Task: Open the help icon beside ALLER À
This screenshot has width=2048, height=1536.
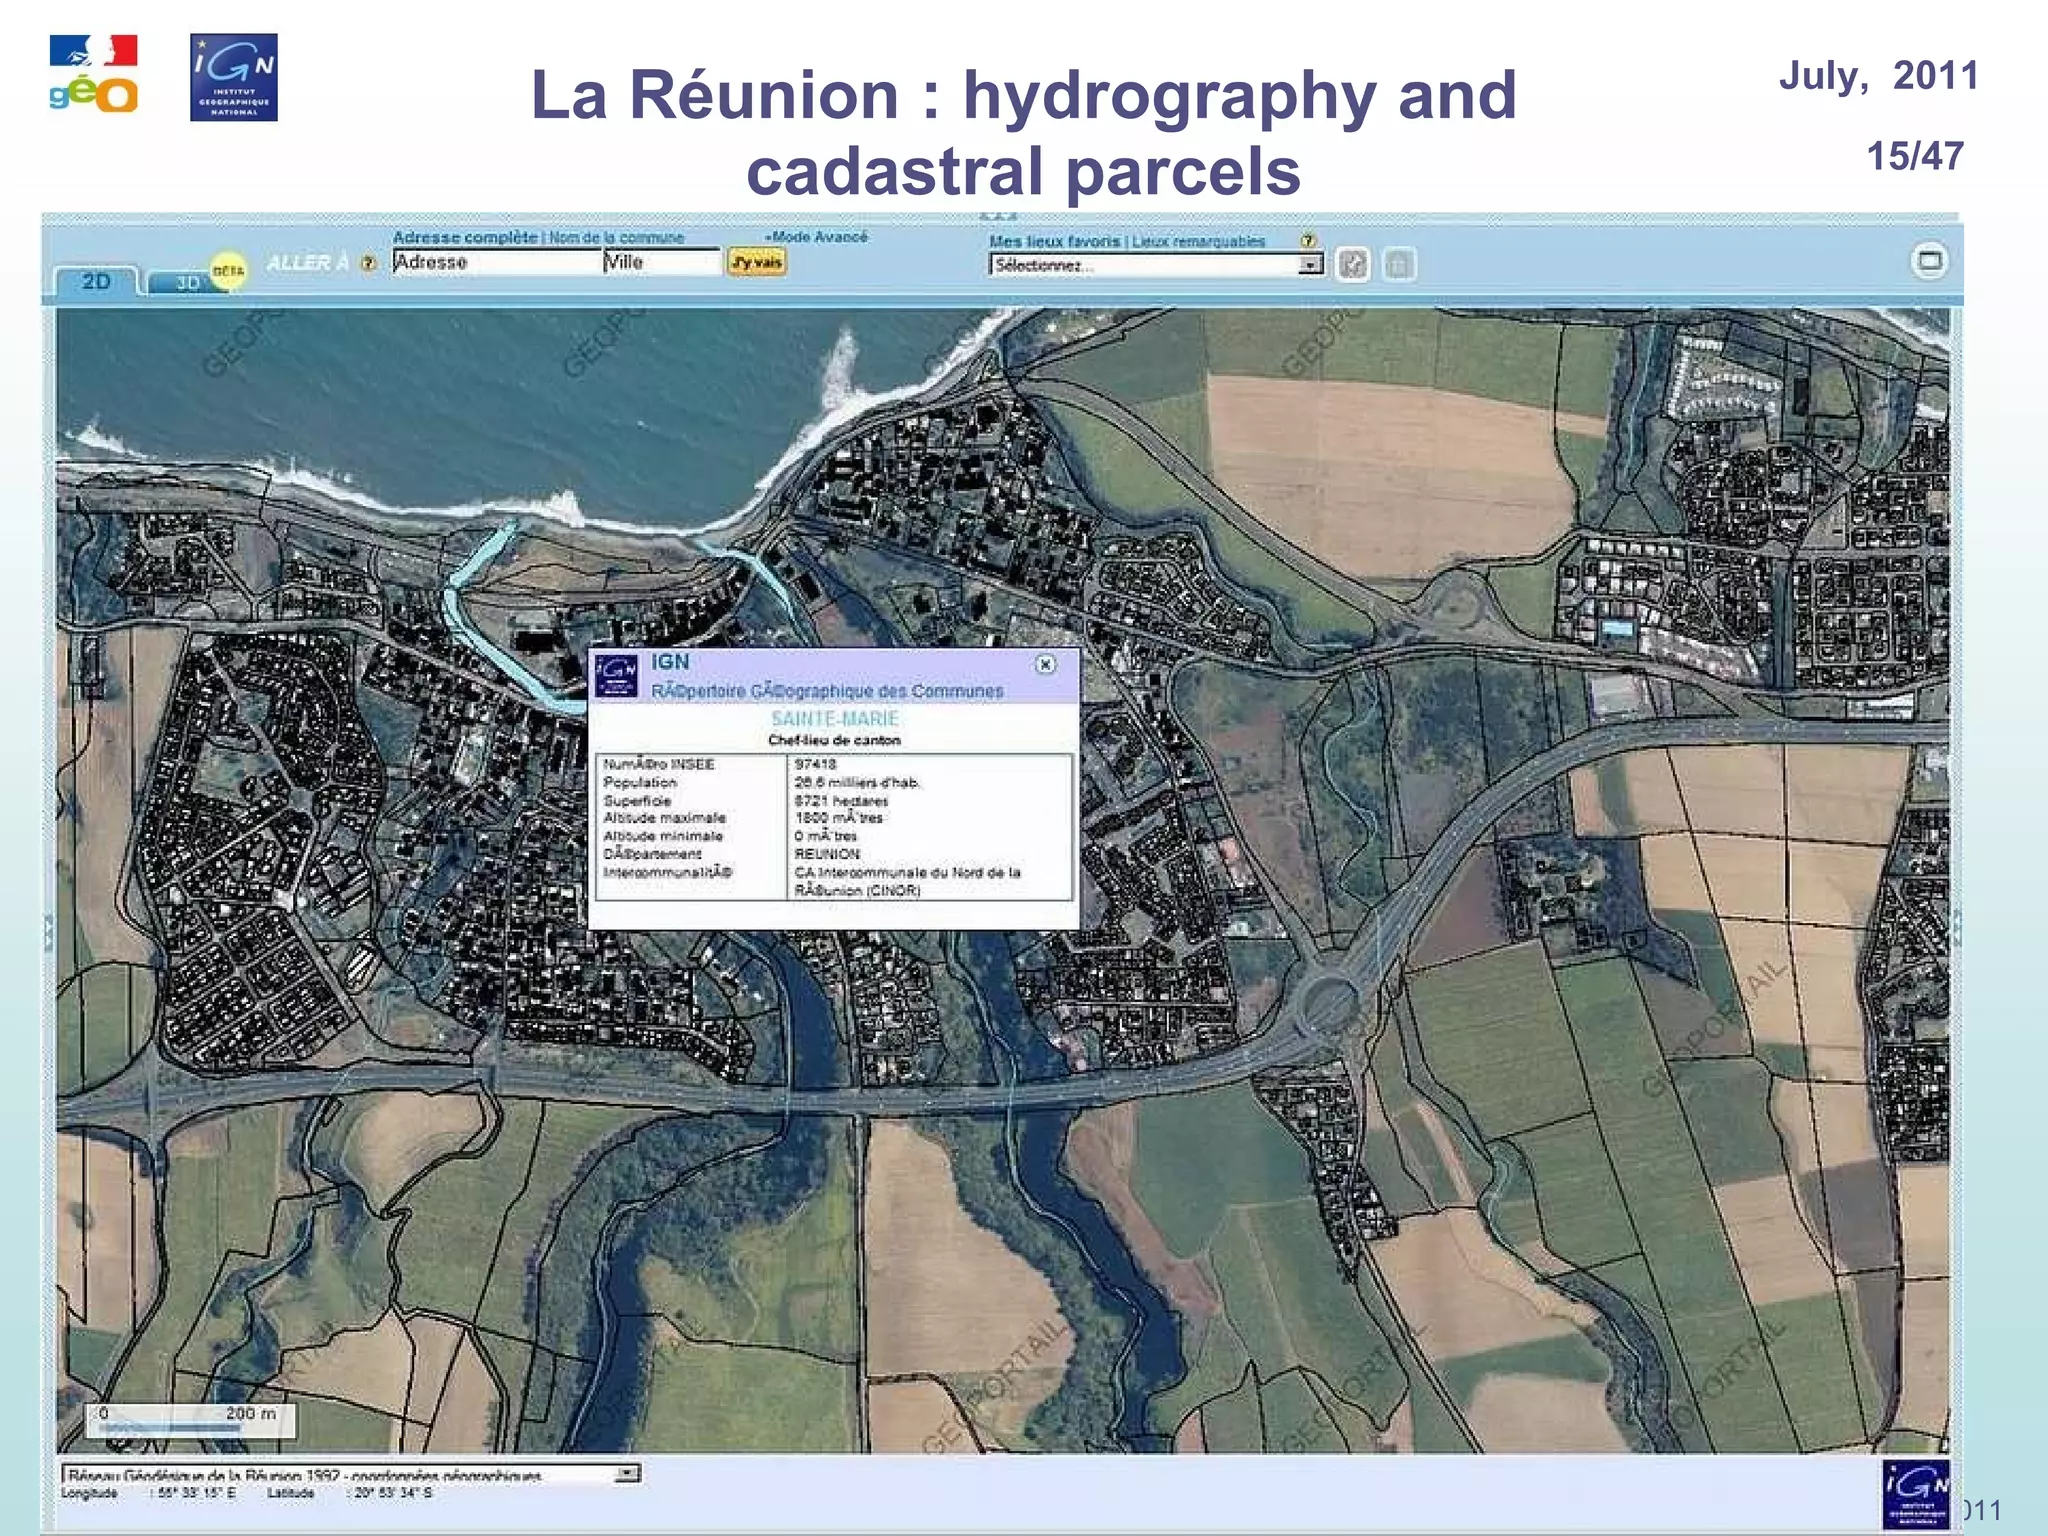Action: pyautogui.click(x=368, y=263)
